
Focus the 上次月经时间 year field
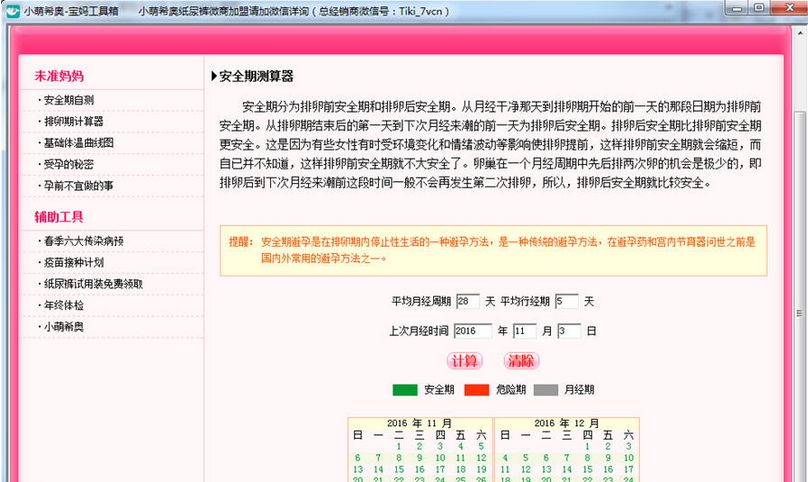473,331
